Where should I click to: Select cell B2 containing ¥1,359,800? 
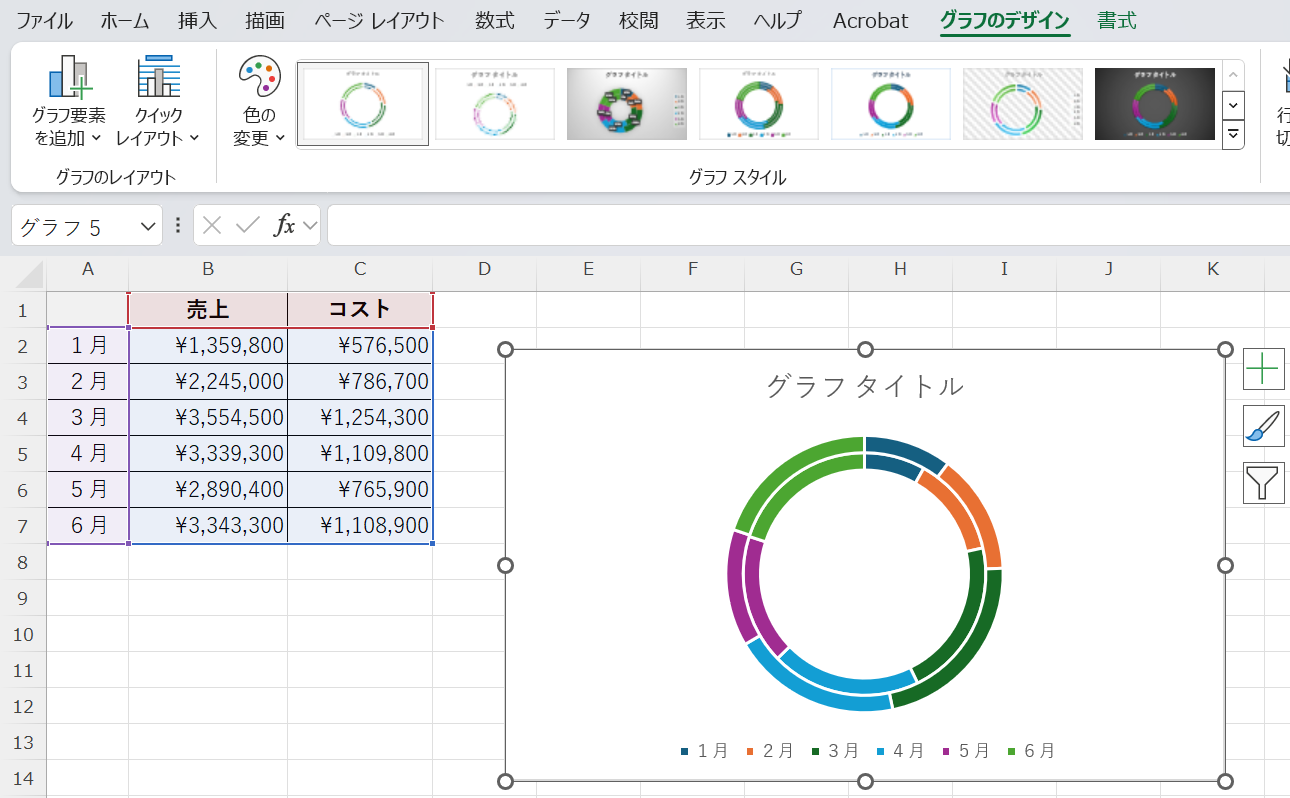207,345
